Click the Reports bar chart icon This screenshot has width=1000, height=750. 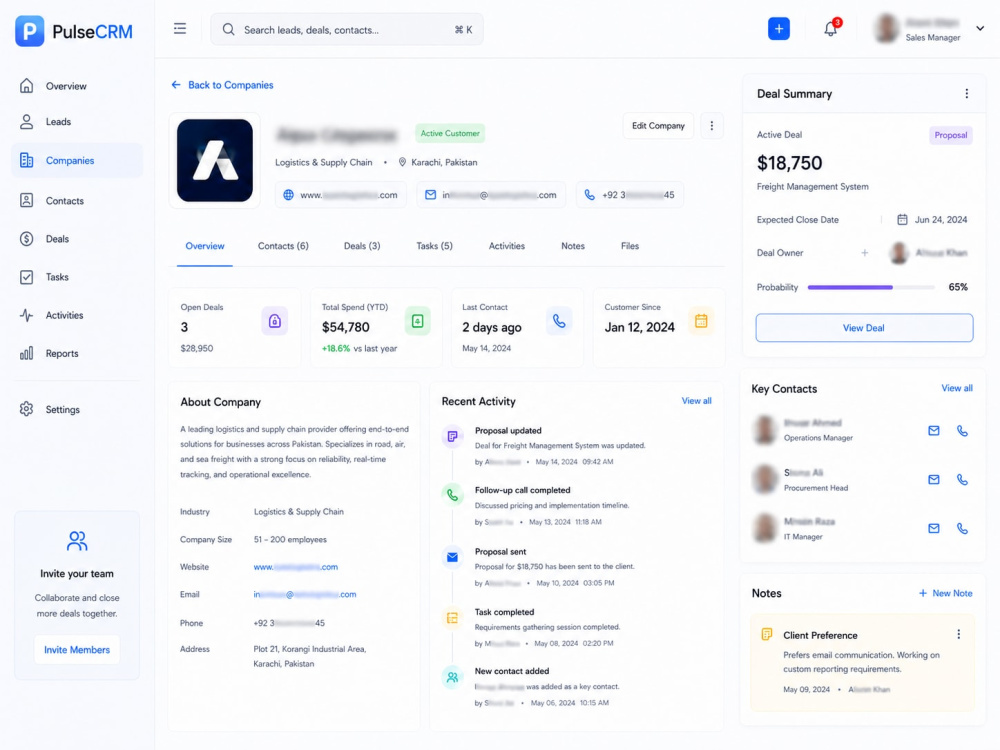(26, 353)
